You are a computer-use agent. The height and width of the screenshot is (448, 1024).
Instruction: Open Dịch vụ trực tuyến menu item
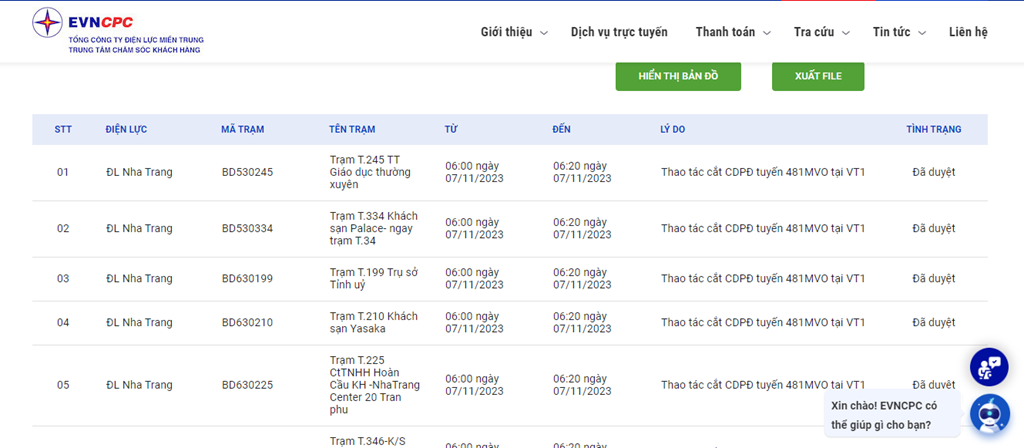619,32
